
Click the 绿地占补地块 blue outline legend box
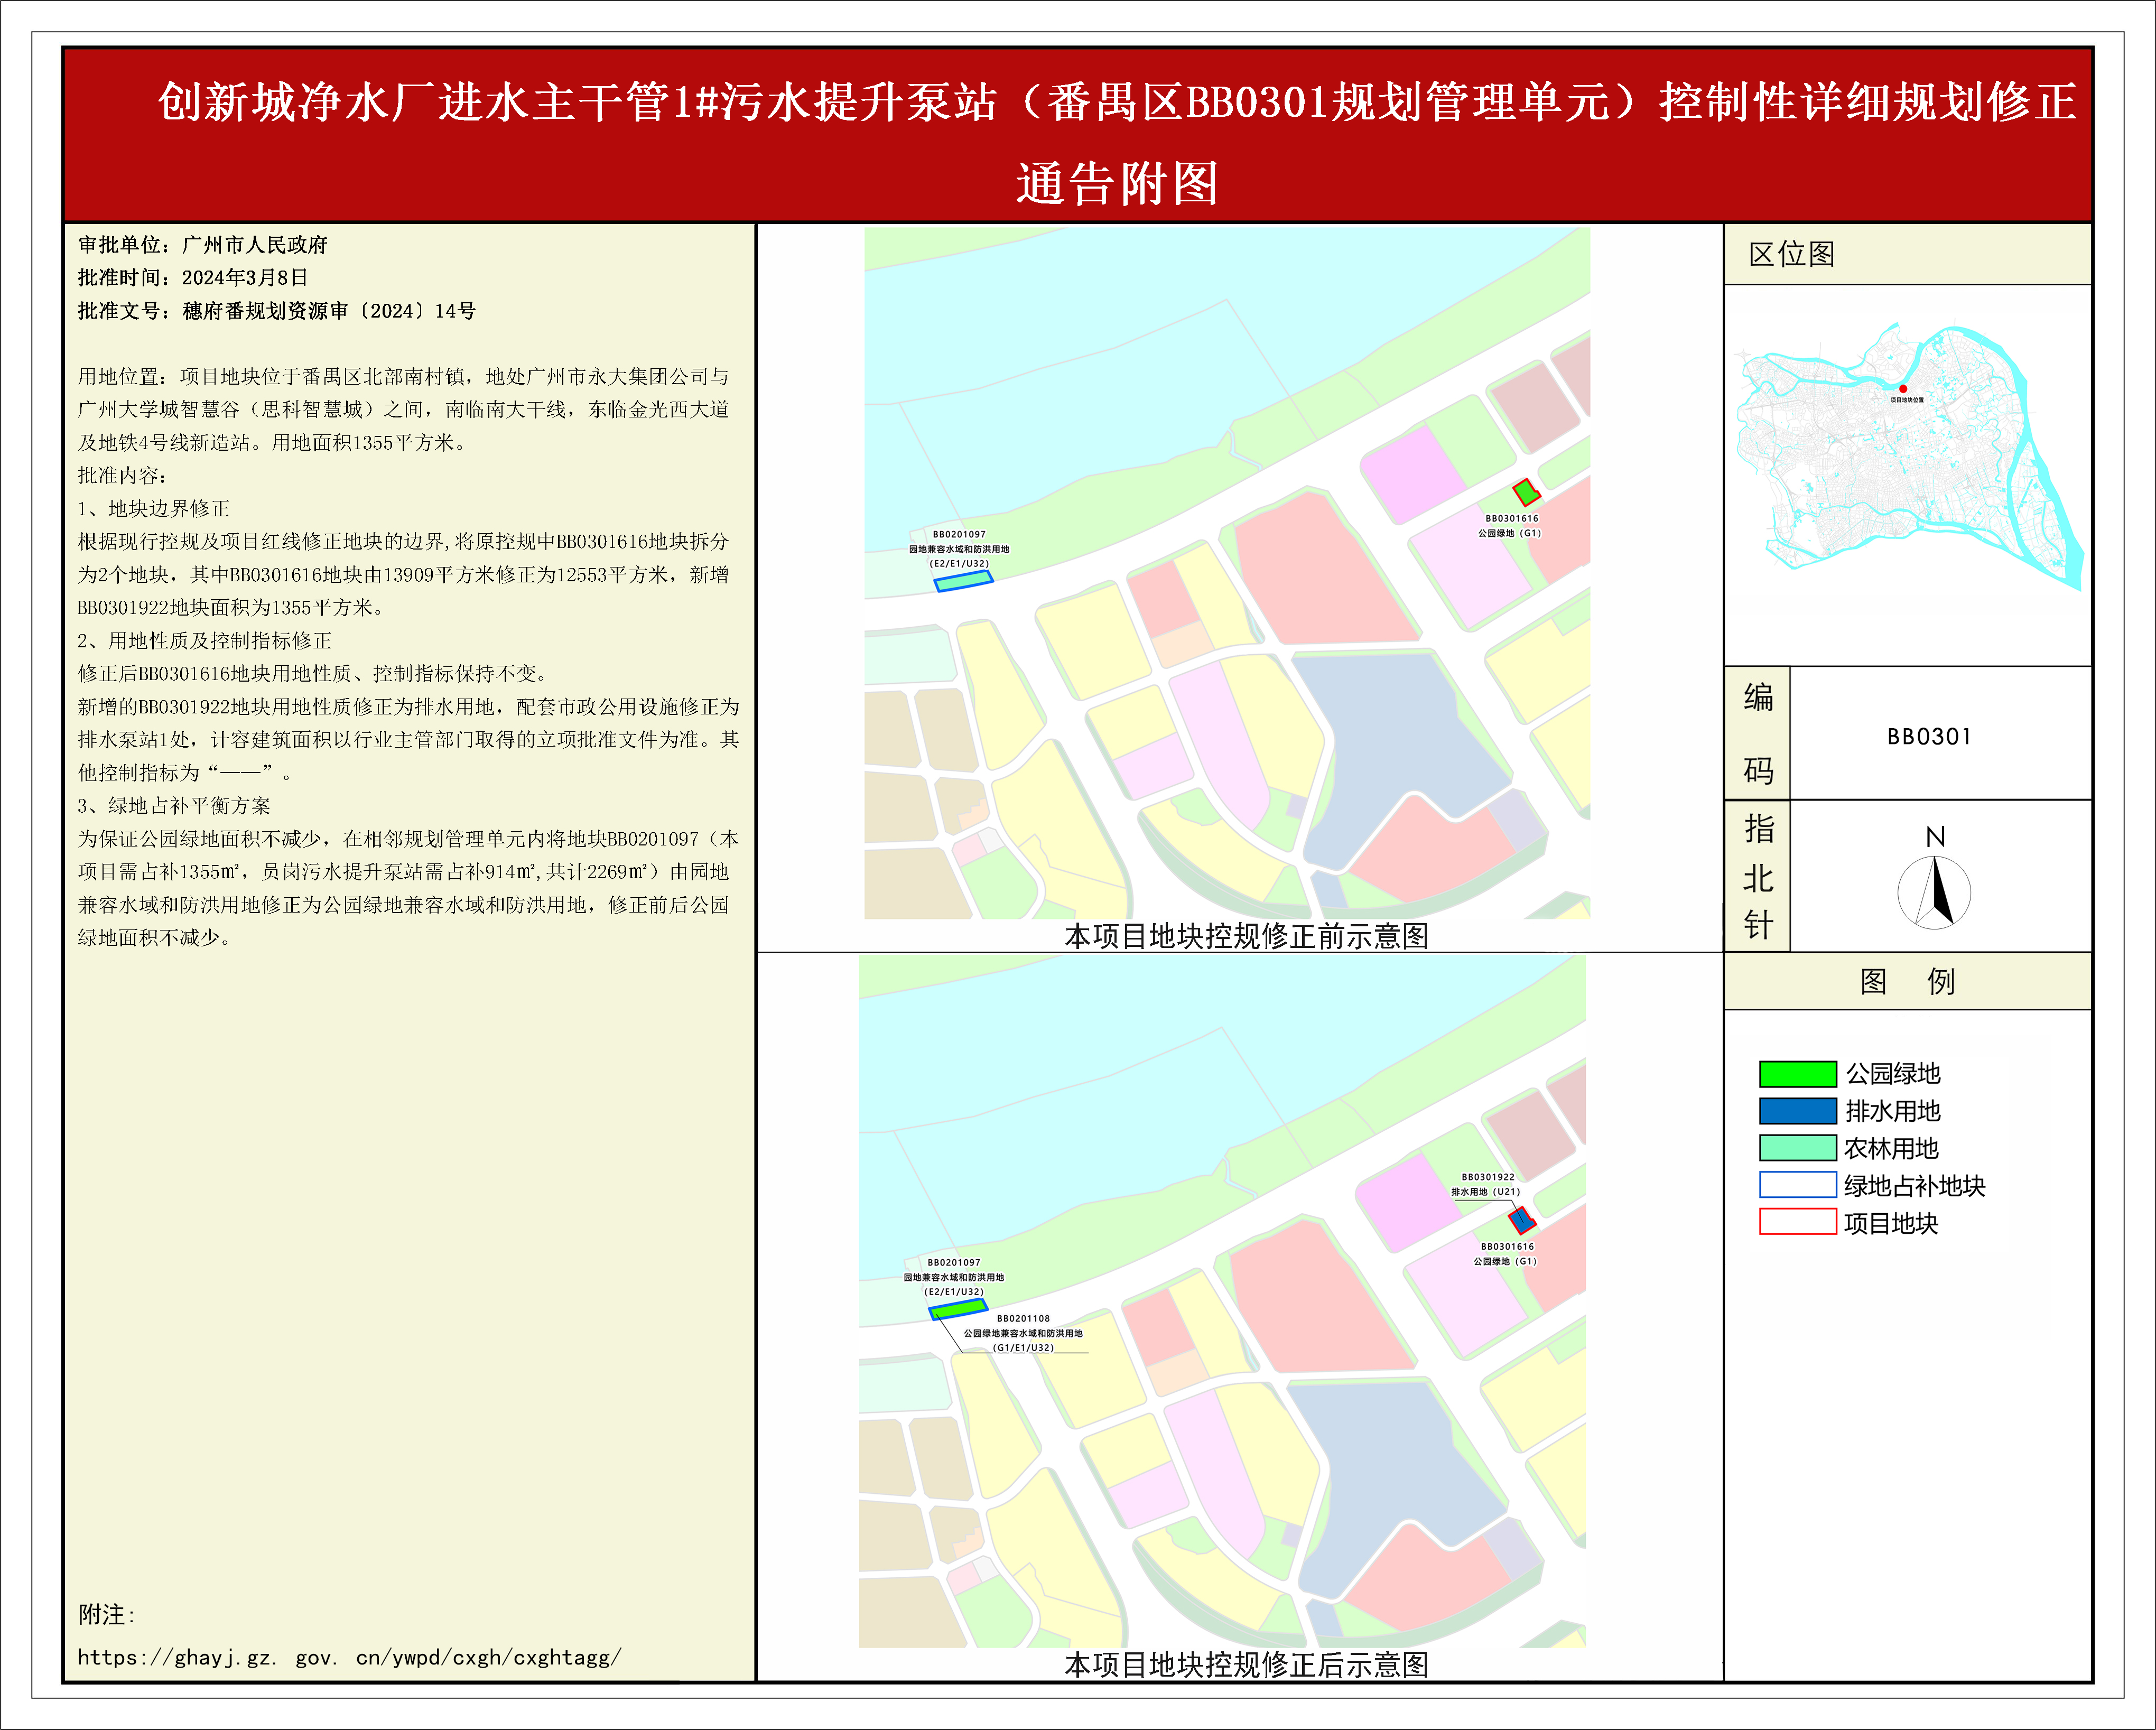[x=1797, y=1185]
